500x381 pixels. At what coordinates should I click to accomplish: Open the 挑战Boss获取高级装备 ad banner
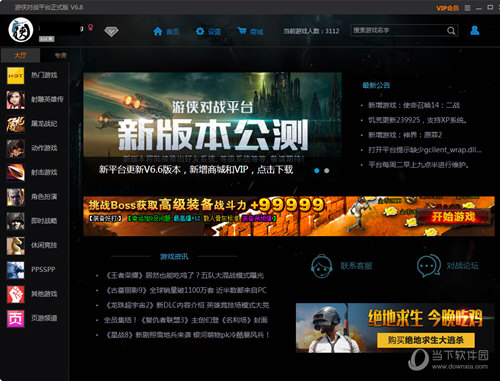[289, 216]
